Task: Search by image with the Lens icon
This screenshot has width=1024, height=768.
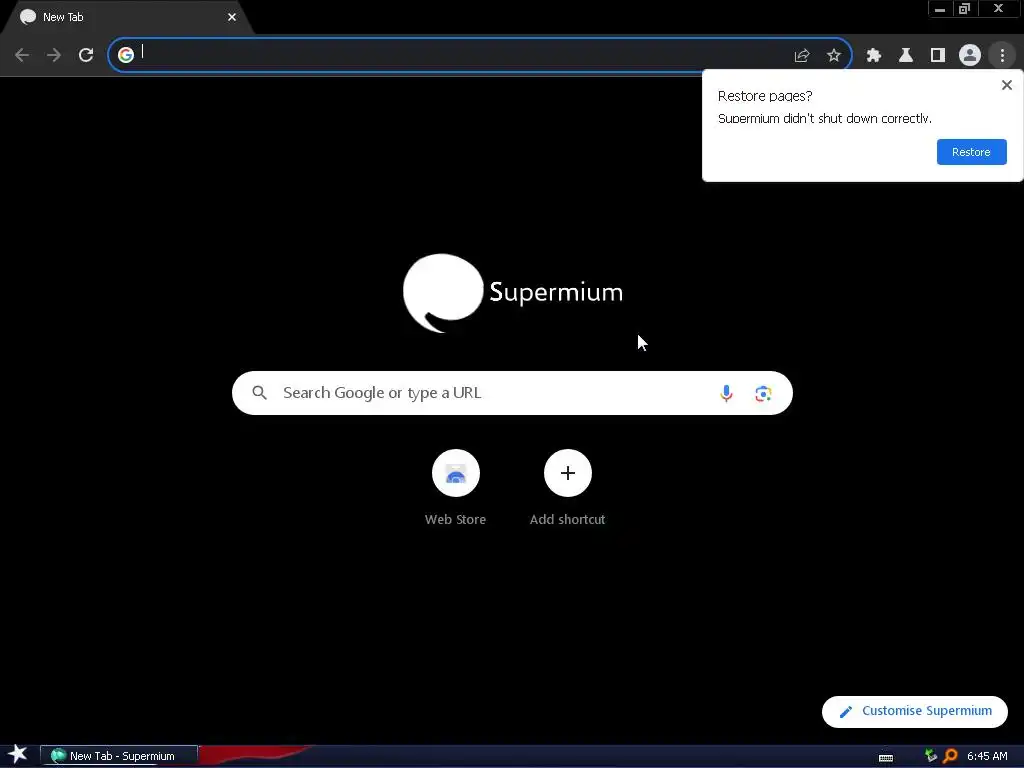Action: 763,394
